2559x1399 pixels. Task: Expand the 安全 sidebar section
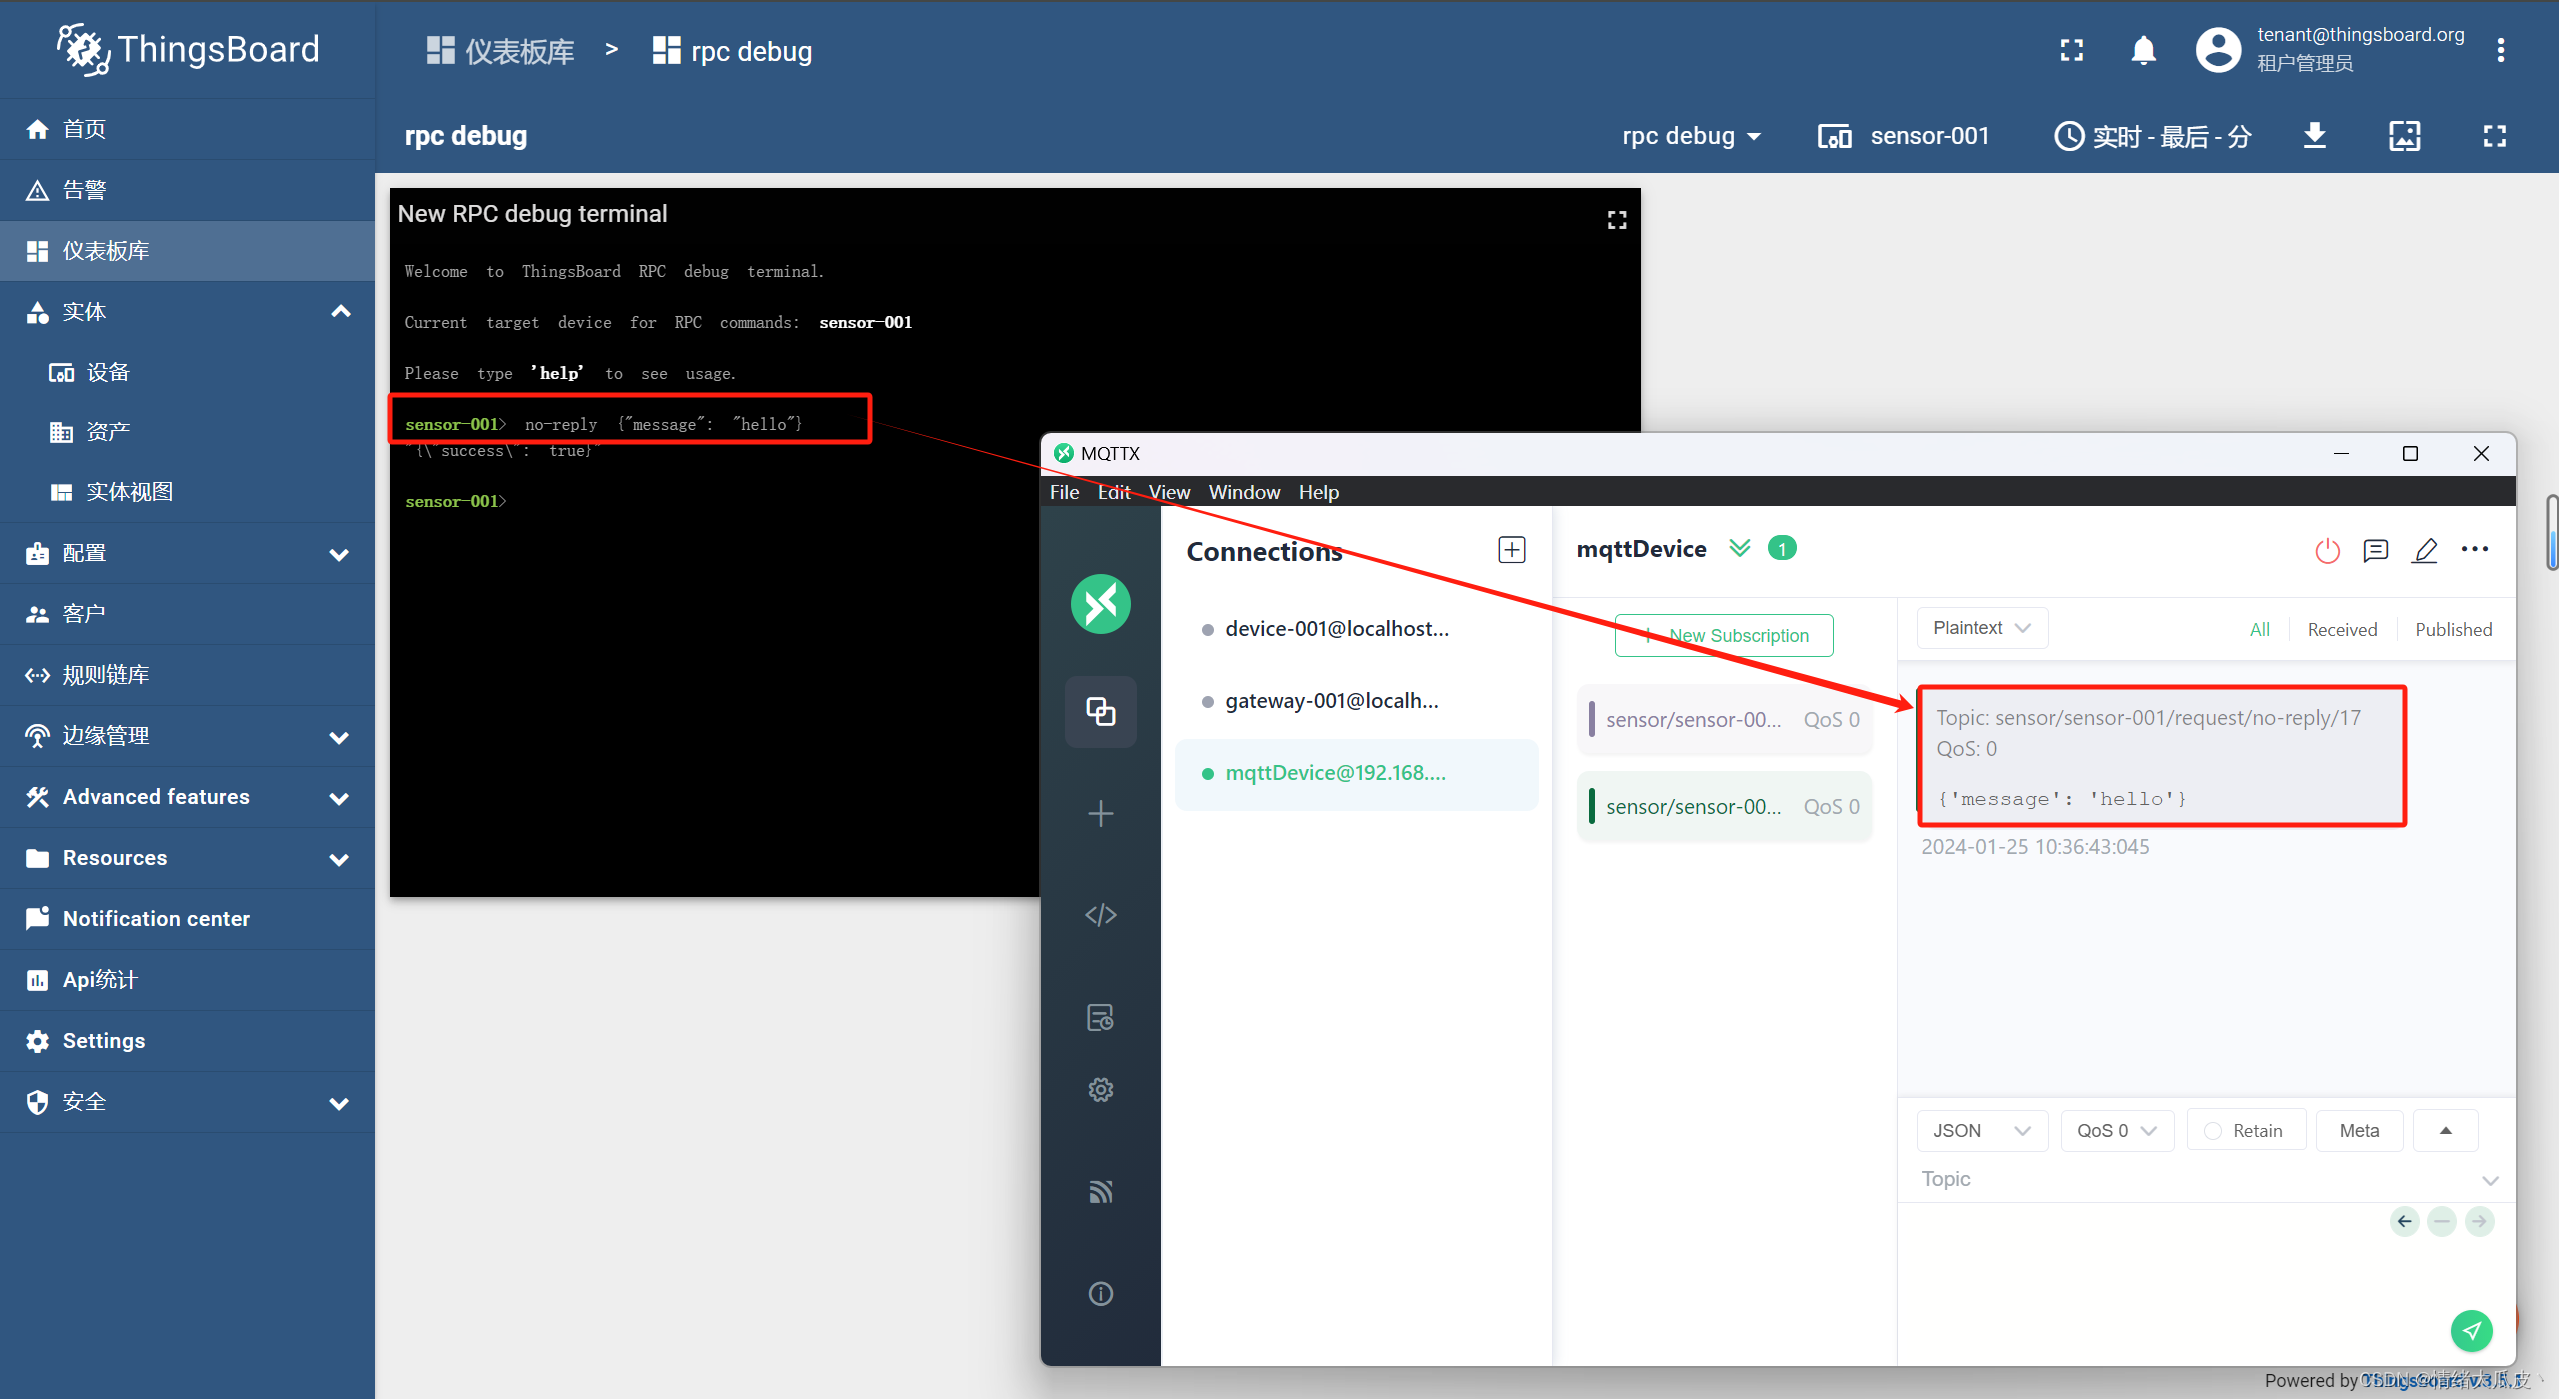pyautogui.click(x=340, y=1103)
